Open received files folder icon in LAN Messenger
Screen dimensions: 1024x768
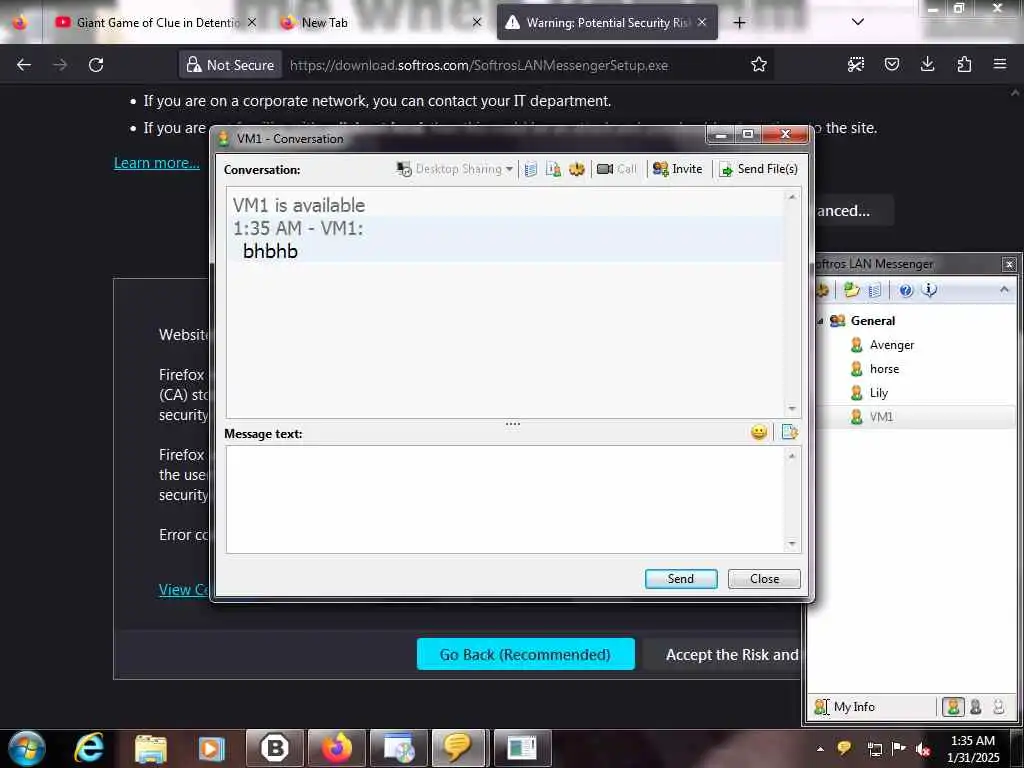851,290
